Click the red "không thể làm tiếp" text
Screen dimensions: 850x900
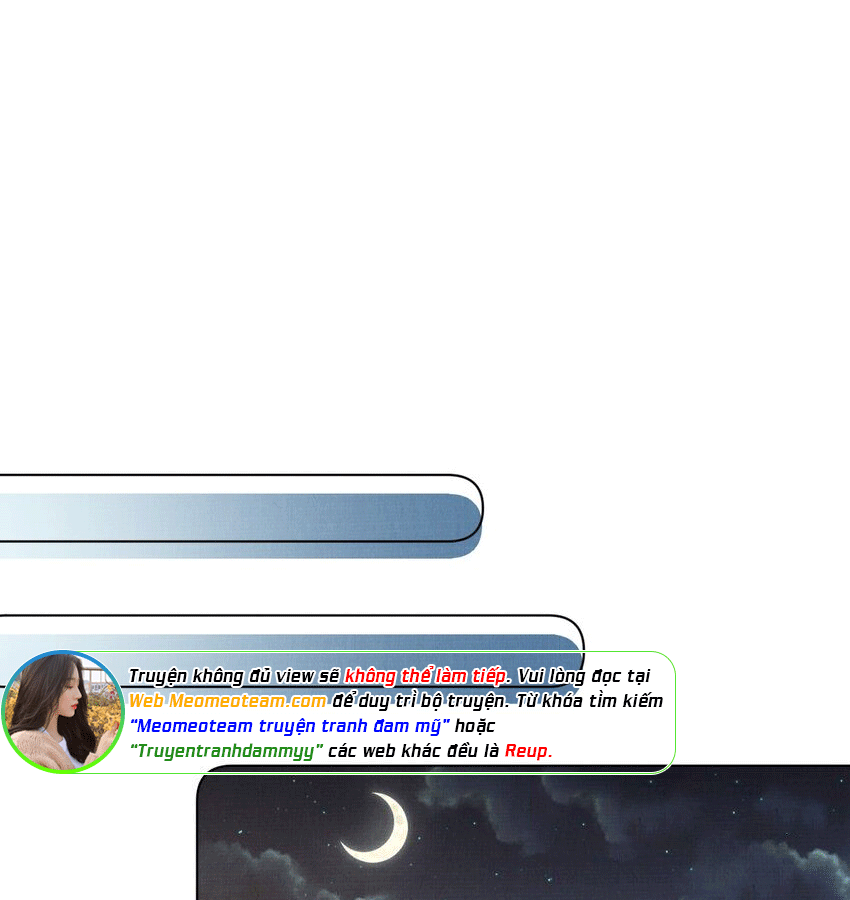pos(427,676)
